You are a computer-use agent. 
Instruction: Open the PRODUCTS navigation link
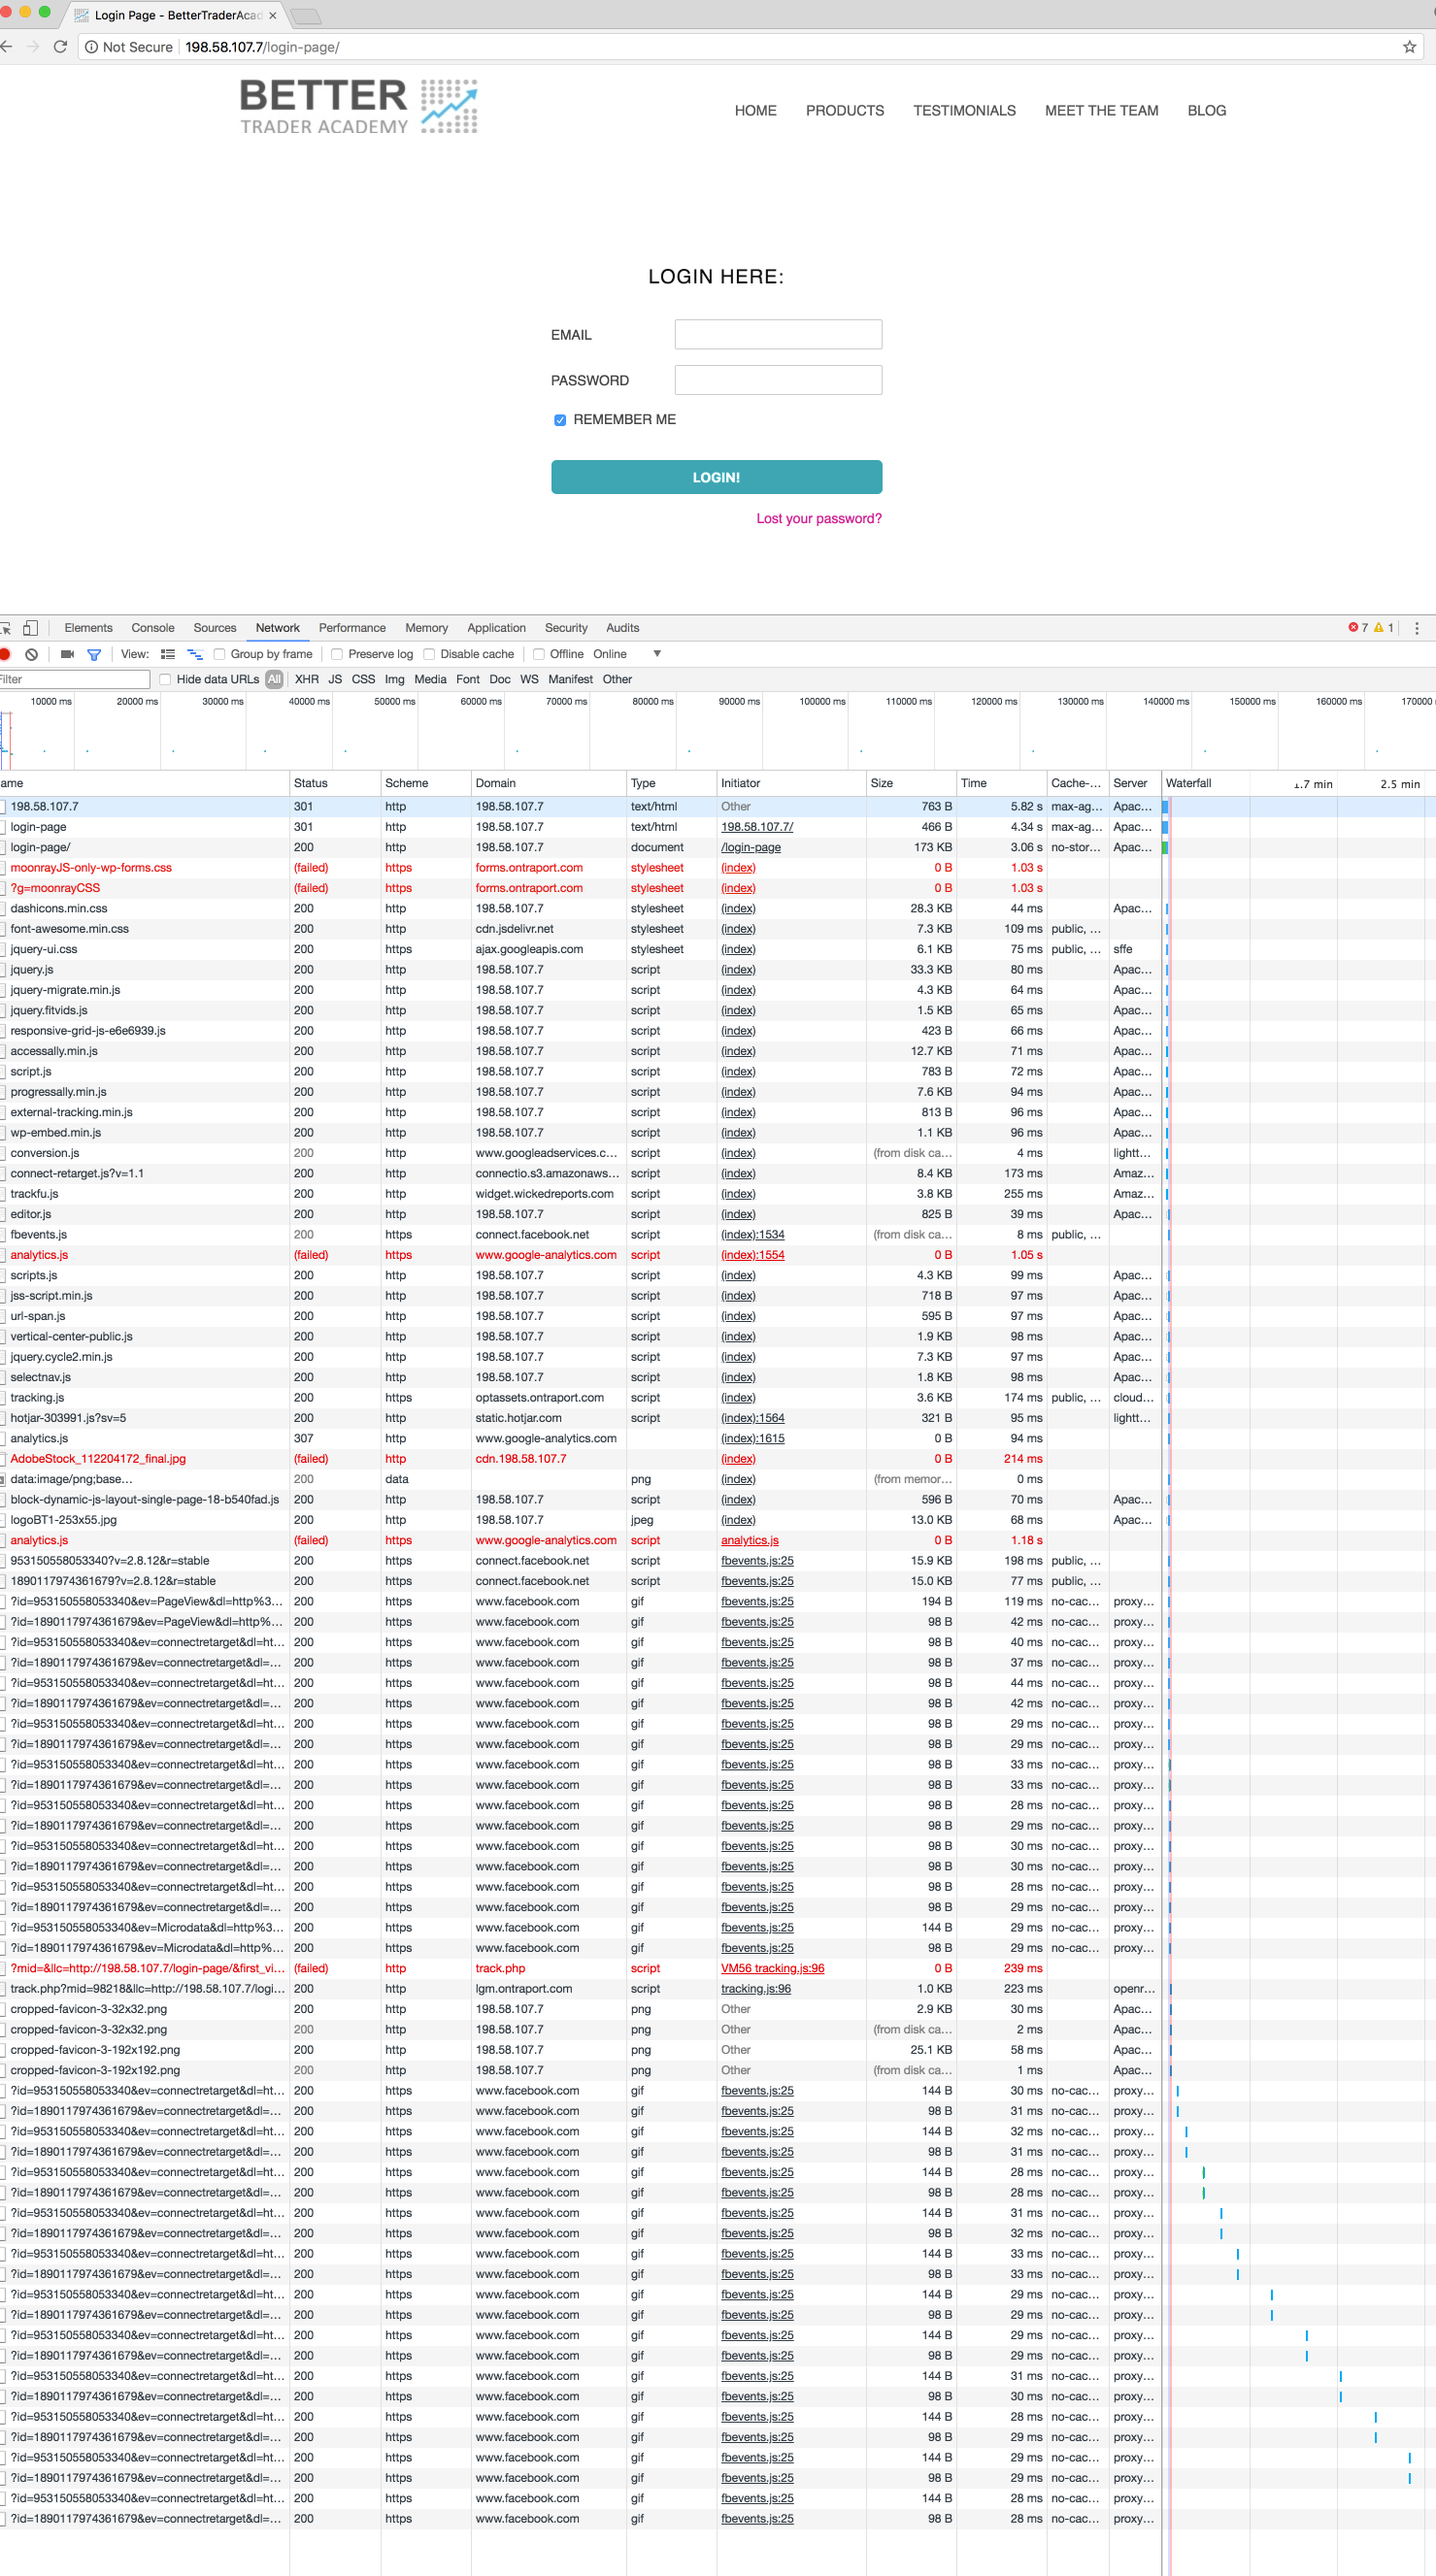(845, 111)
